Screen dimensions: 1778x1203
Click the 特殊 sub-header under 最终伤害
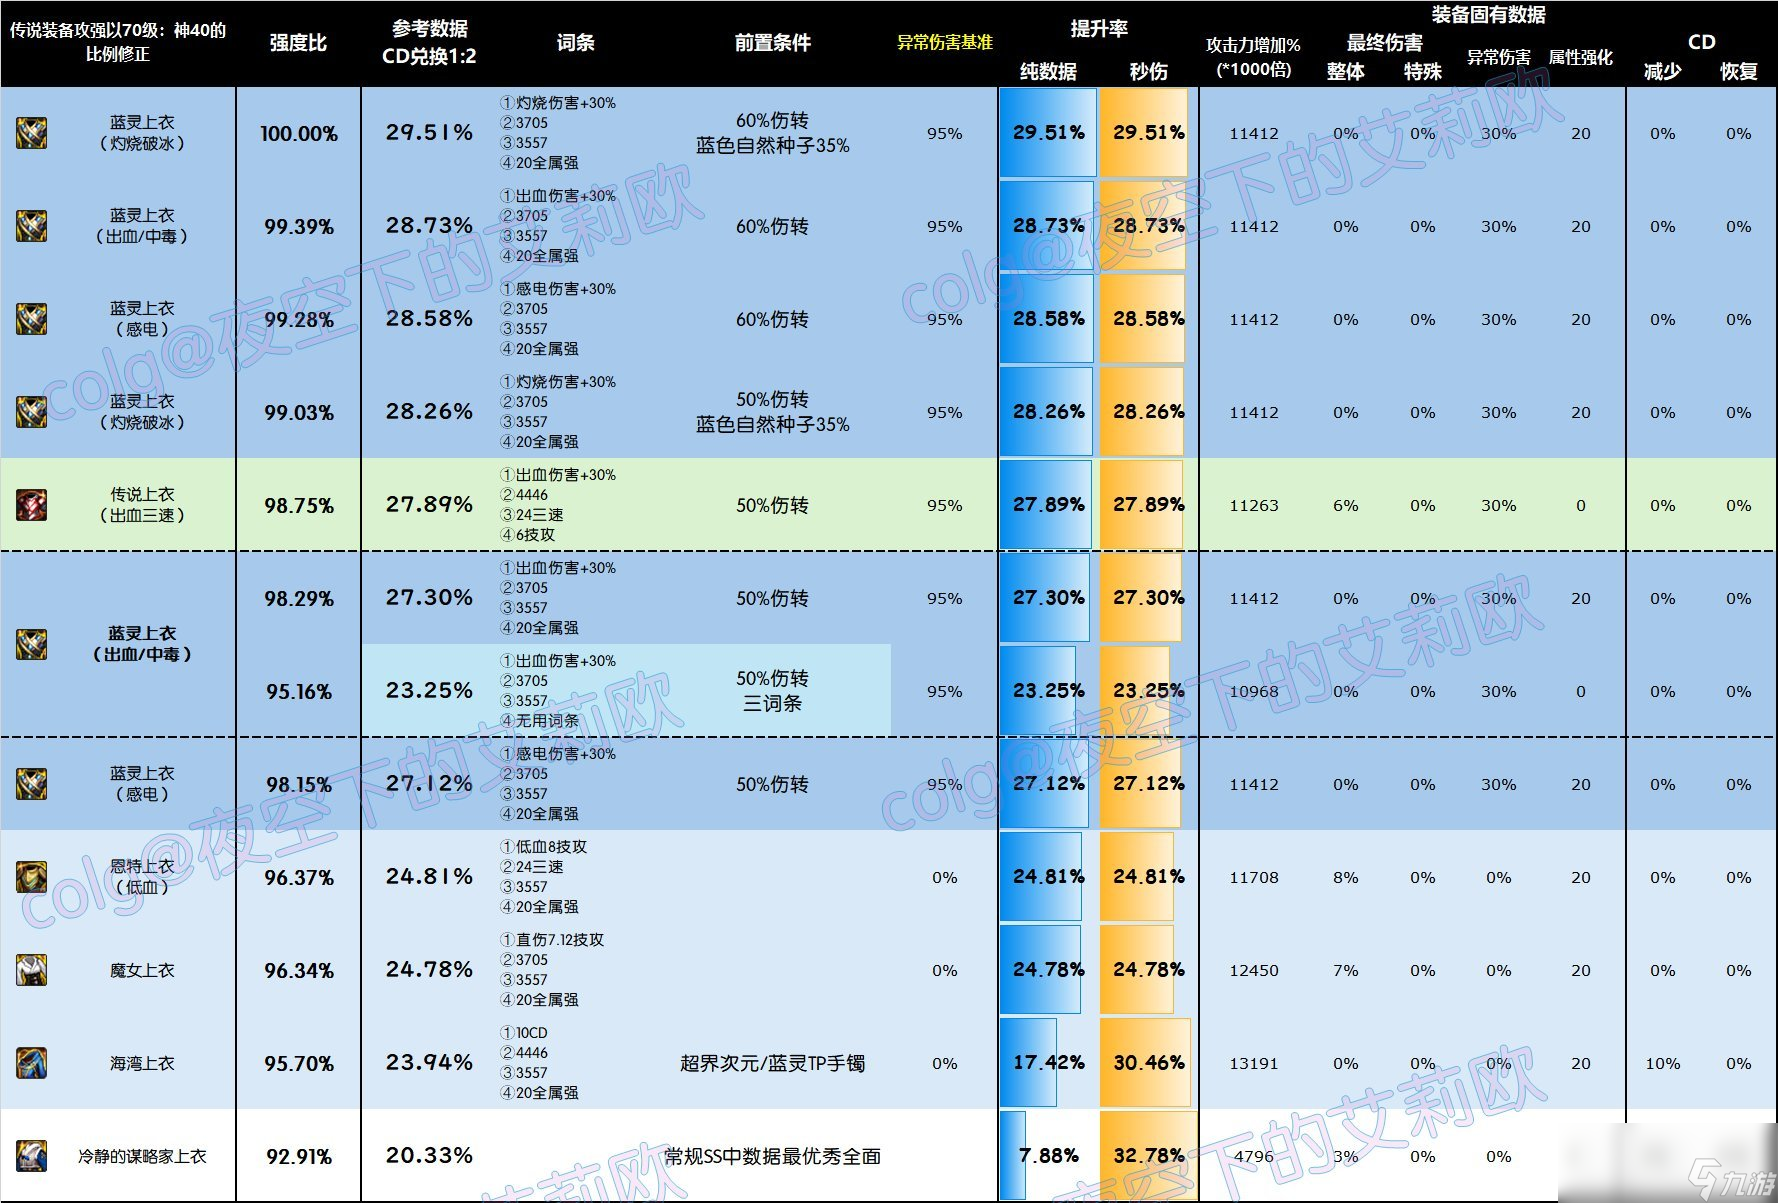coord(1422,71)
